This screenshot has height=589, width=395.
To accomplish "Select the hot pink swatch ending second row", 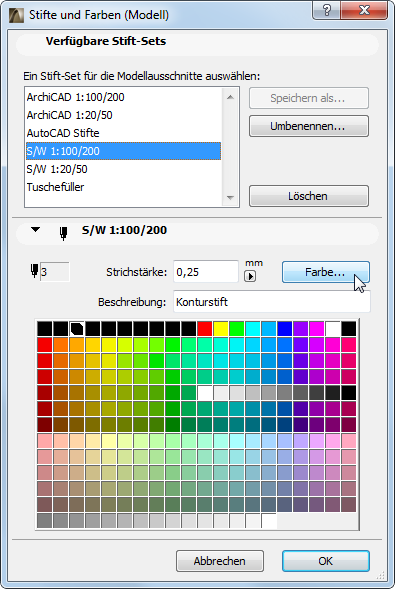I will click(x=349, y=344).
